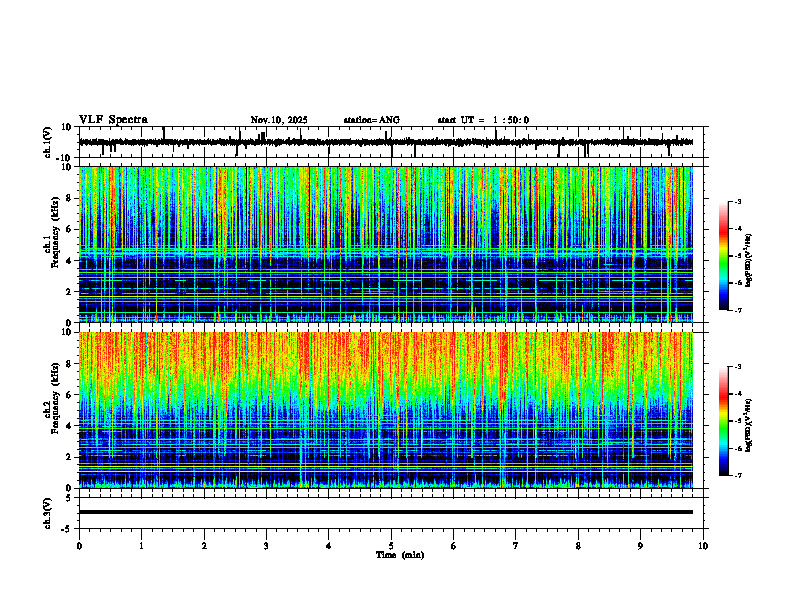Image resolution: width=792 pixels, height=612 pixels.
Task: Click the "-7" tick on ch.2 colorbar
Action: tap(738, 475)
